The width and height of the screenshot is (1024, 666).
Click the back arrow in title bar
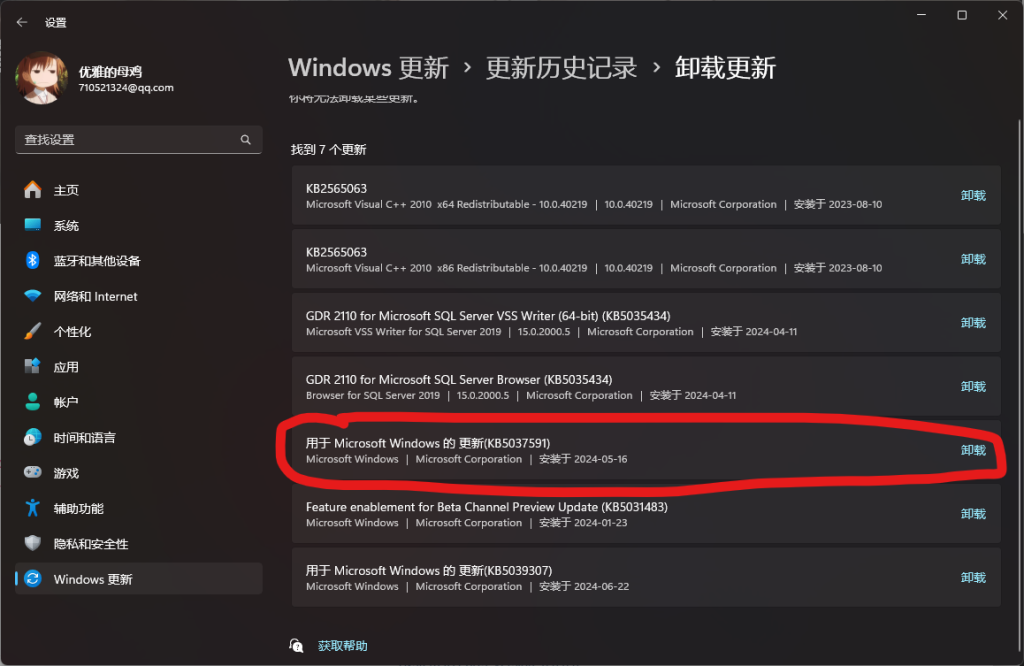(x=22, y=22)
